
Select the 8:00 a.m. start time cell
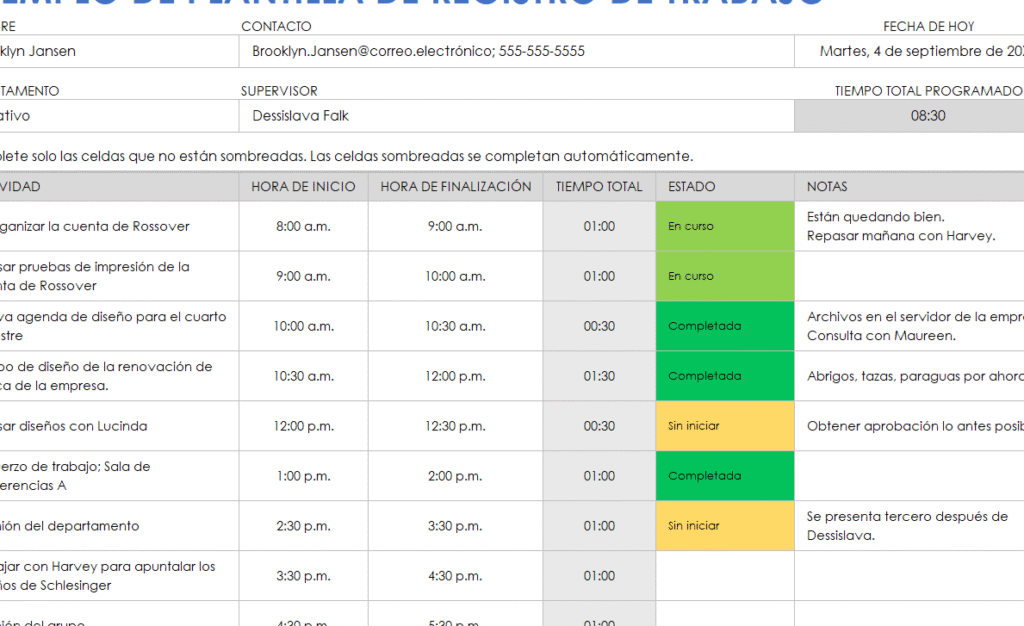point(303,227)
